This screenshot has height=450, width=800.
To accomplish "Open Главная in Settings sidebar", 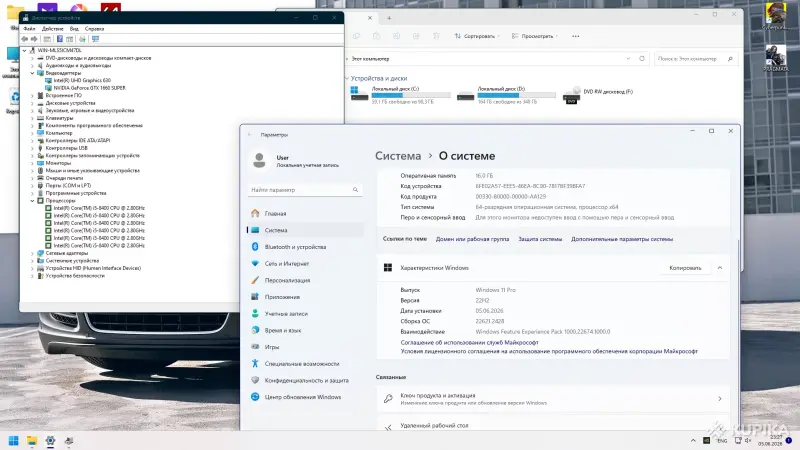I will pos(305,213).
